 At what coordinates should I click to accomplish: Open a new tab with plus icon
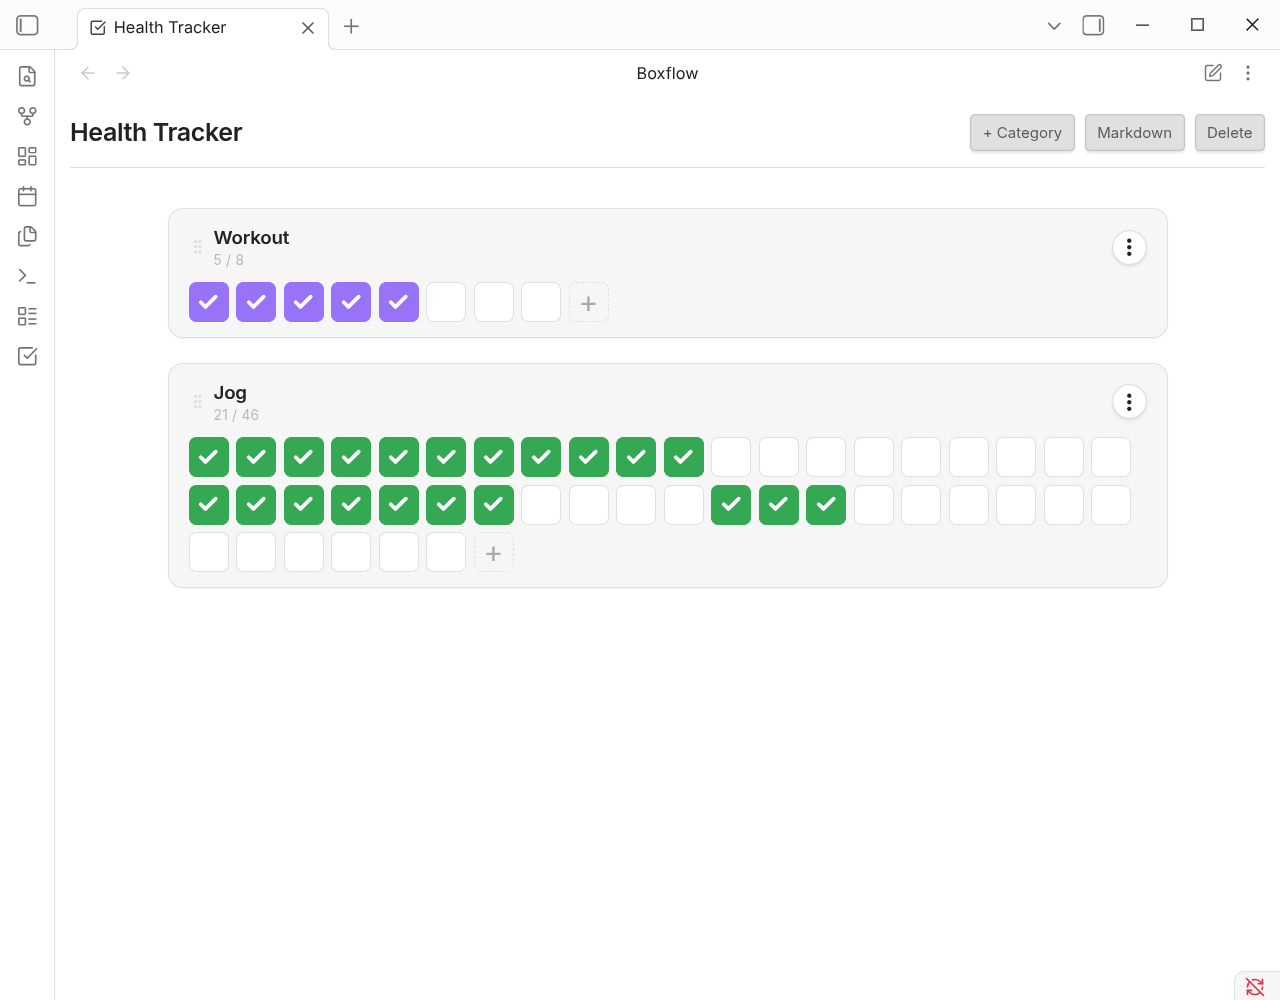click(x=351, y=26)
